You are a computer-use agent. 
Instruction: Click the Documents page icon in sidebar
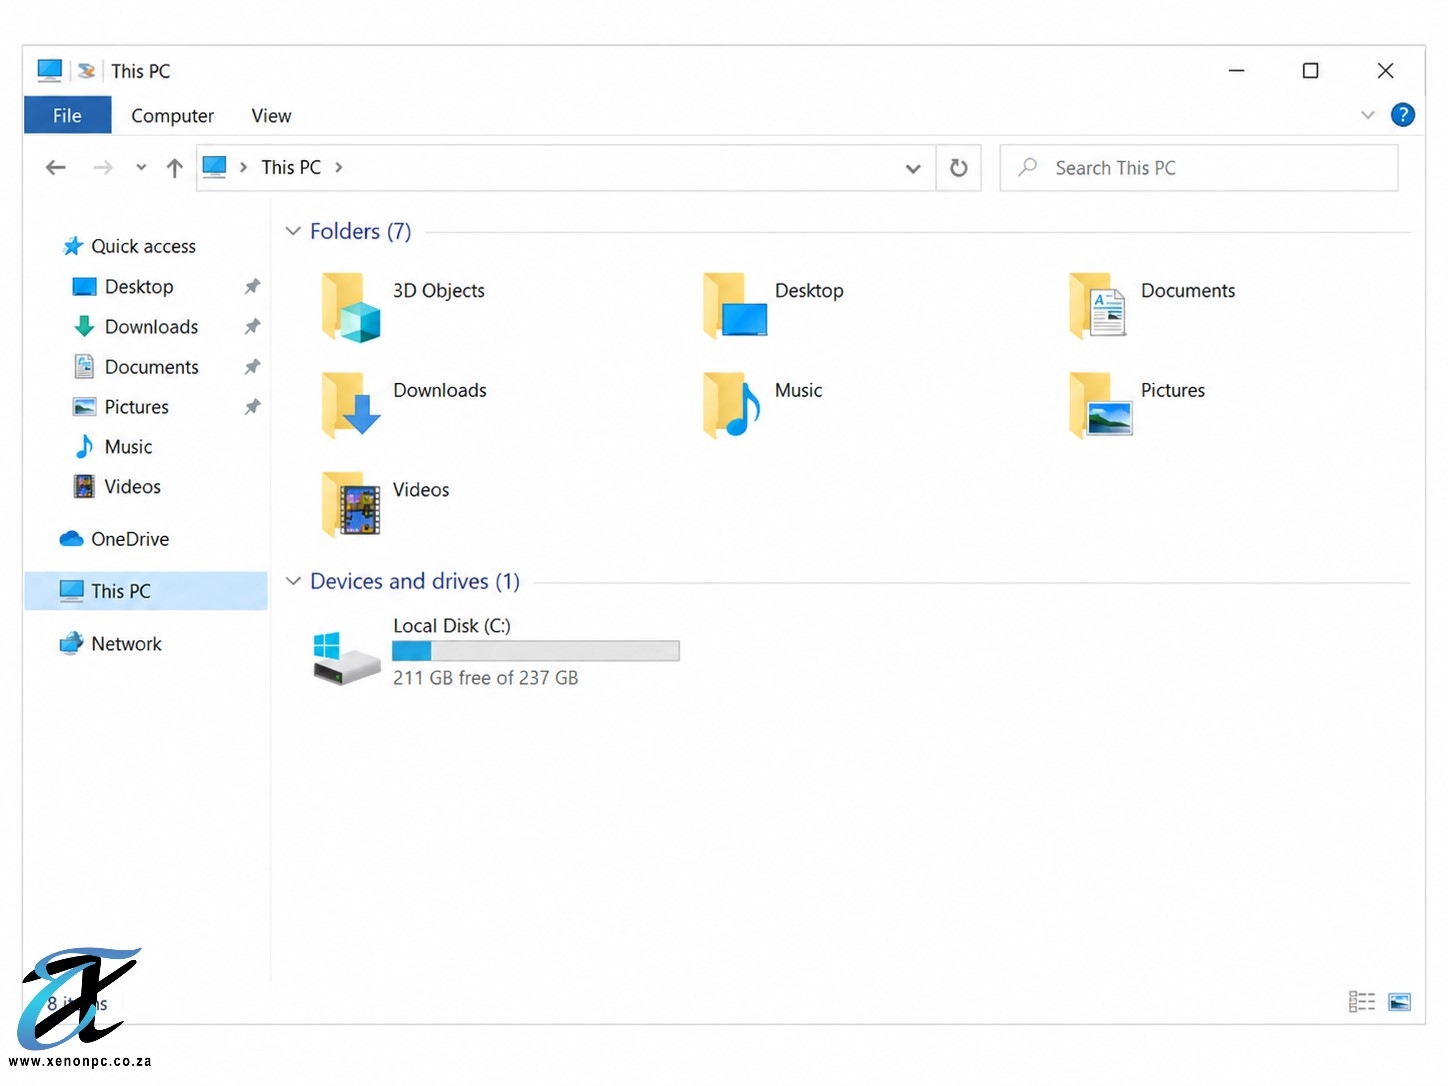point(85,367)
